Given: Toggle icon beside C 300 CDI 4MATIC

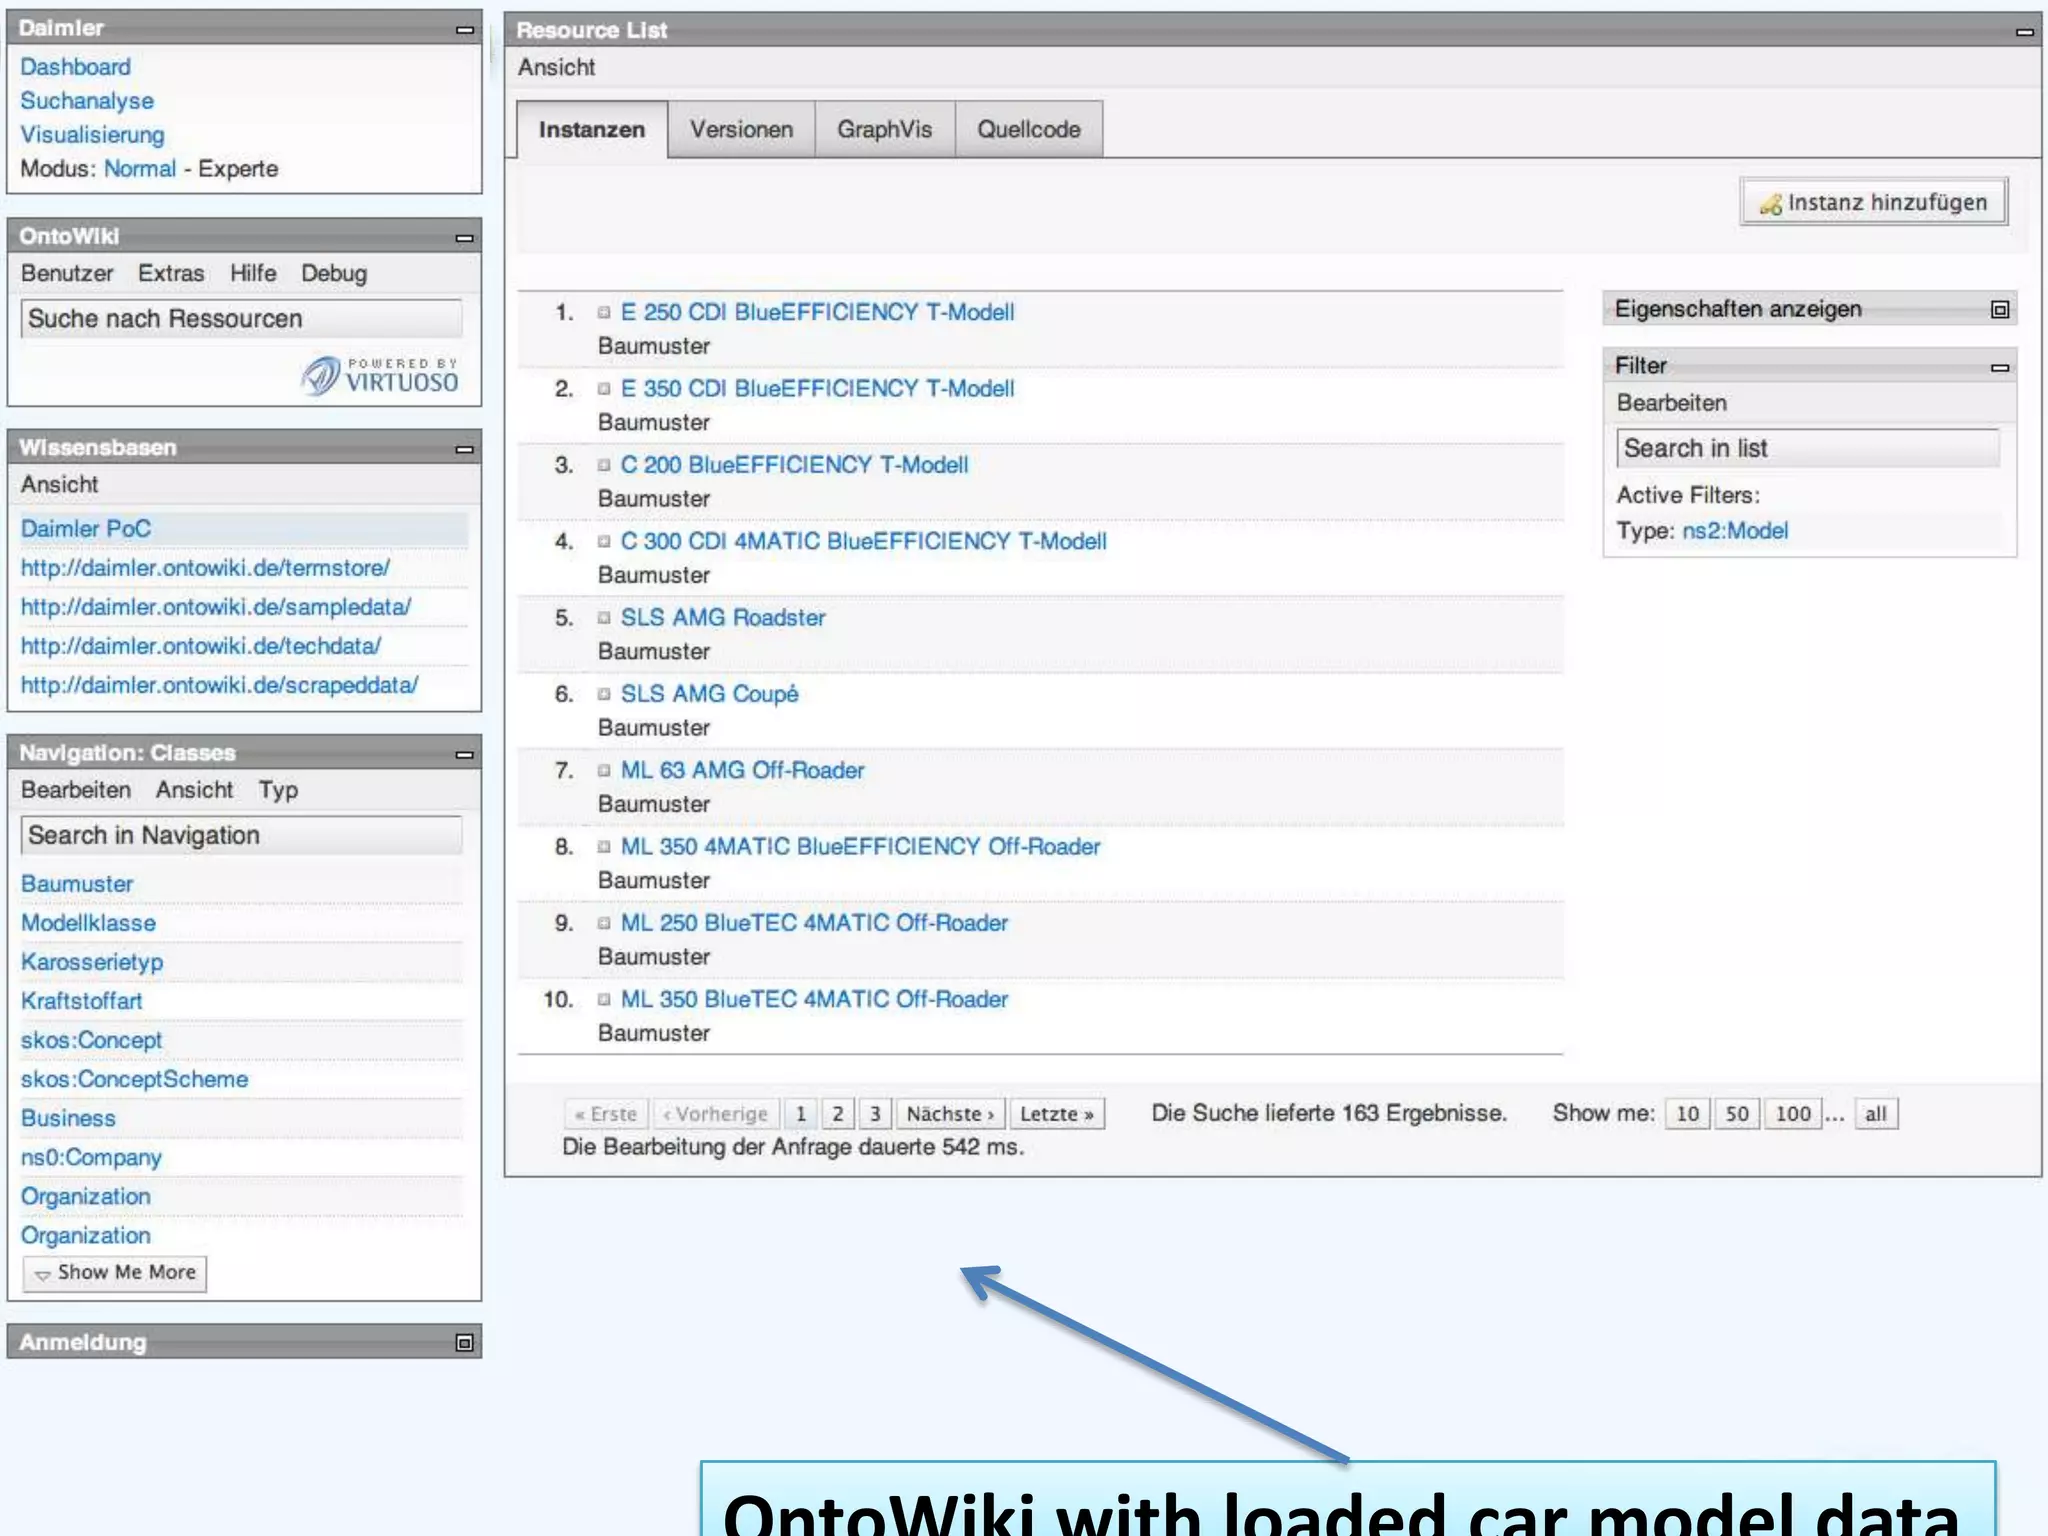Looking at the screenshot, I should pyautogui.click(x=604, y=541).
